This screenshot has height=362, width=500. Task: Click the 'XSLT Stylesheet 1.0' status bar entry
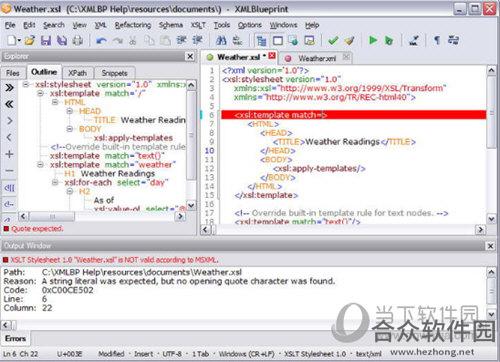[x=315, y=354]
